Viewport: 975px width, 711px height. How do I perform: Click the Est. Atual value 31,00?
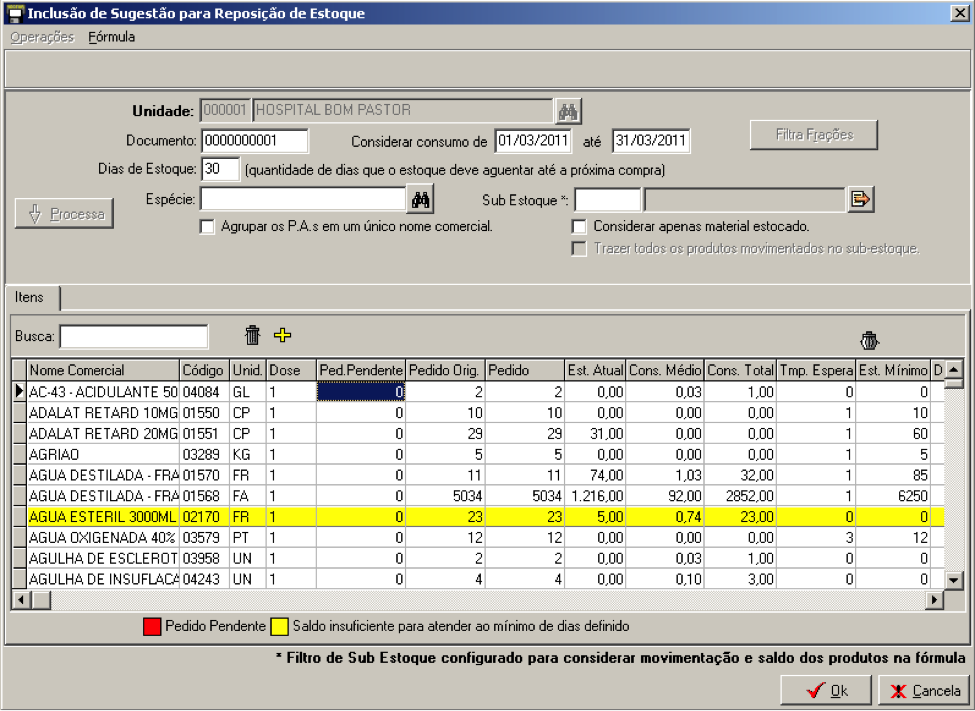pos(595,434)
